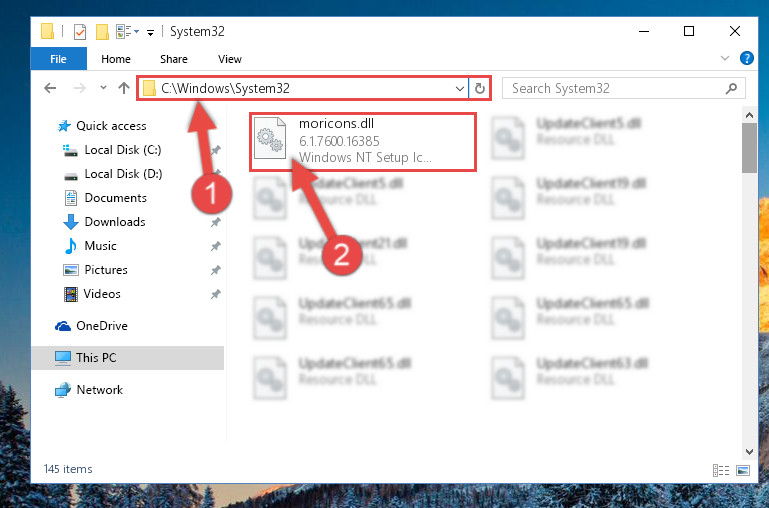Click the vertical scrollbar thumb
This screenshot has height=508, width=769.
pyautogui.click(x=749, y=148)
